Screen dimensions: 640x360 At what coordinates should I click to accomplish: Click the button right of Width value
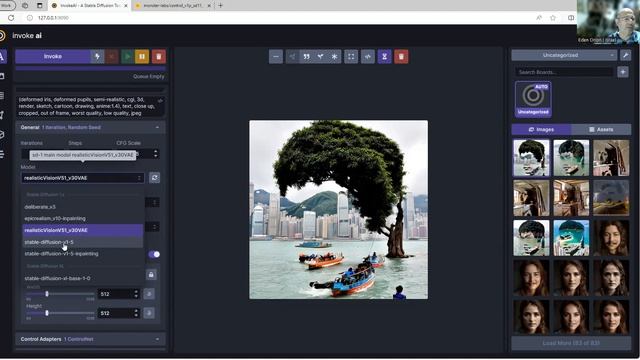tap(149, 293)
